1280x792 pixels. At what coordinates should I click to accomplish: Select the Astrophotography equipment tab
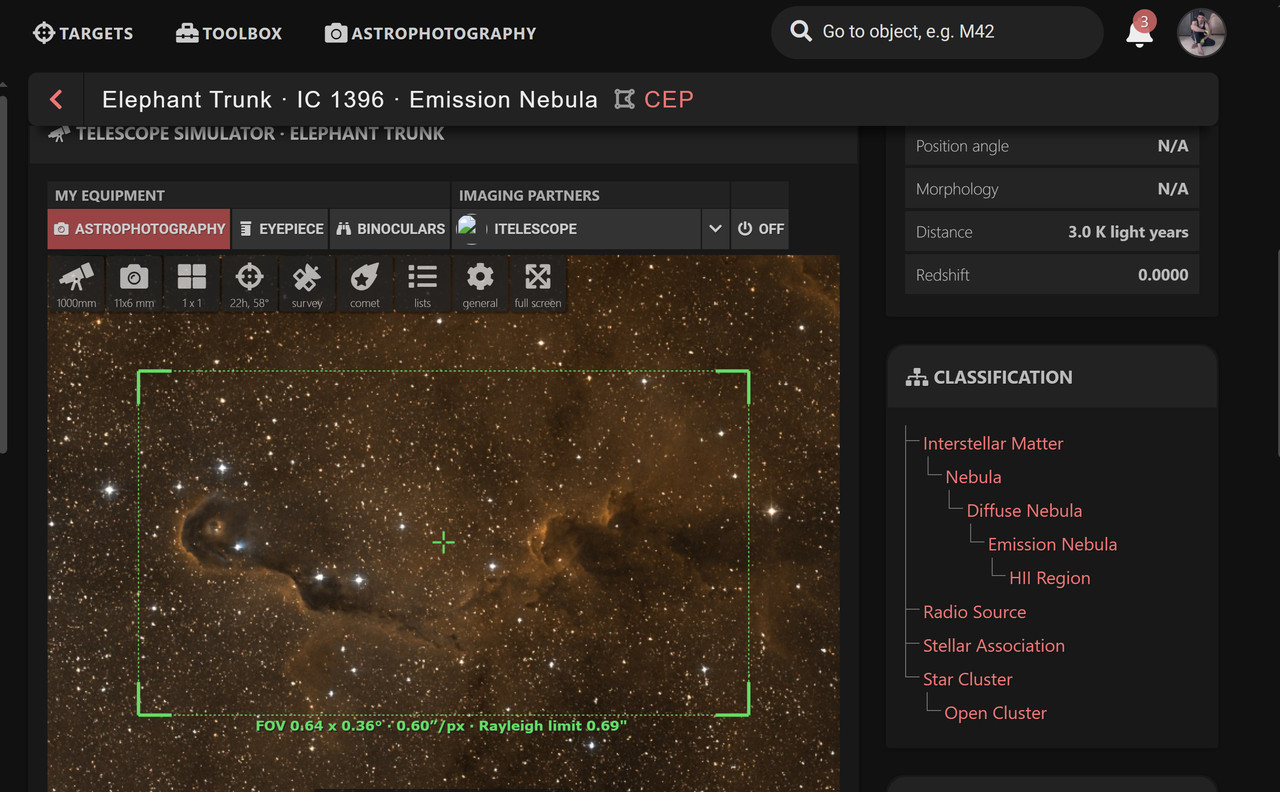[139, 229]
